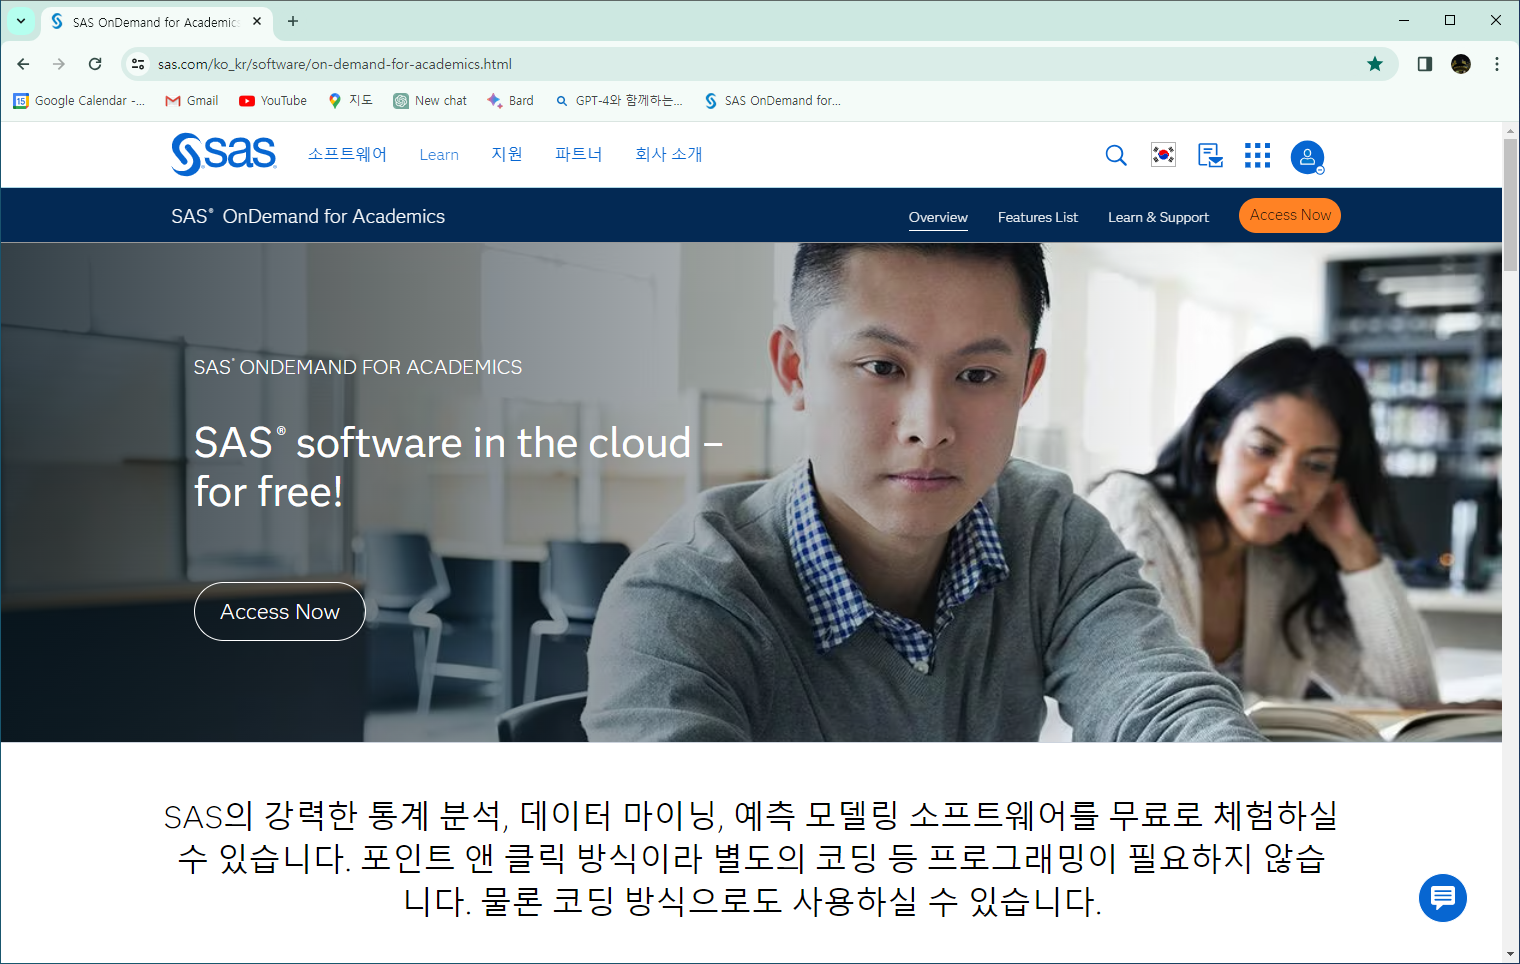This screenshot has height=964, width=1520.
Task: Click the browser forward arrow
Action: pos(59,64)
